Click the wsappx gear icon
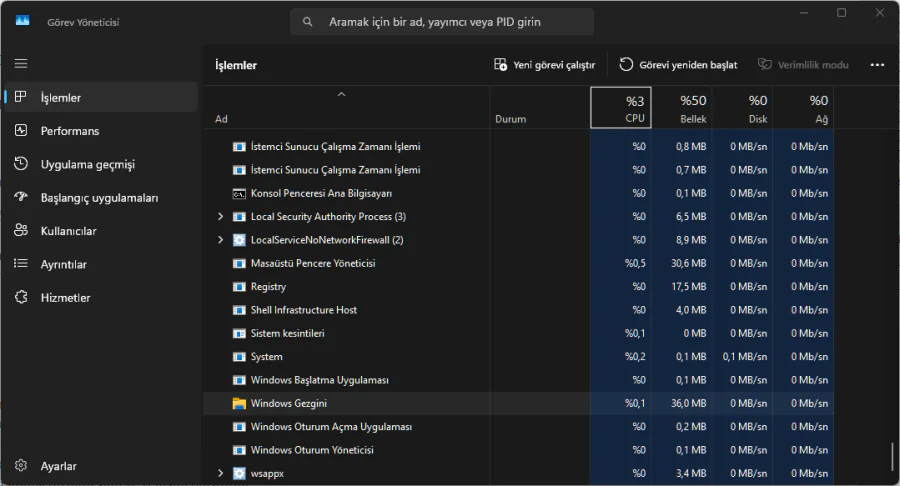900x486 pixels. 239,473
